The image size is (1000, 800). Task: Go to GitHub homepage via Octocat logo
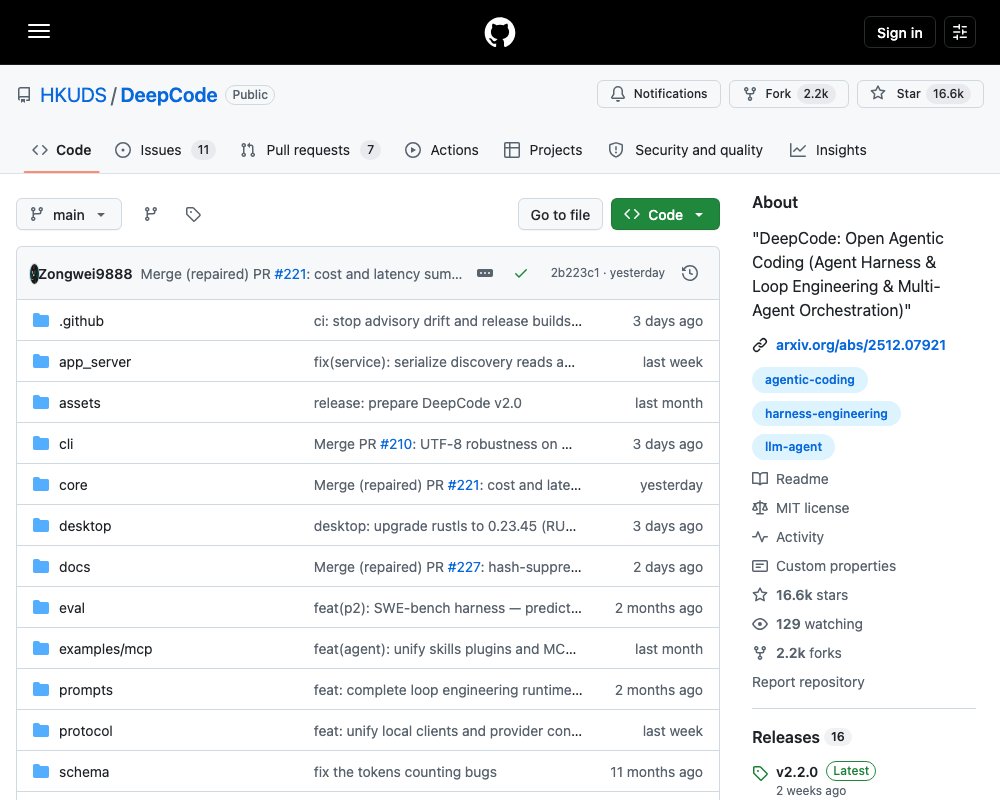click(x=499, y=32)
